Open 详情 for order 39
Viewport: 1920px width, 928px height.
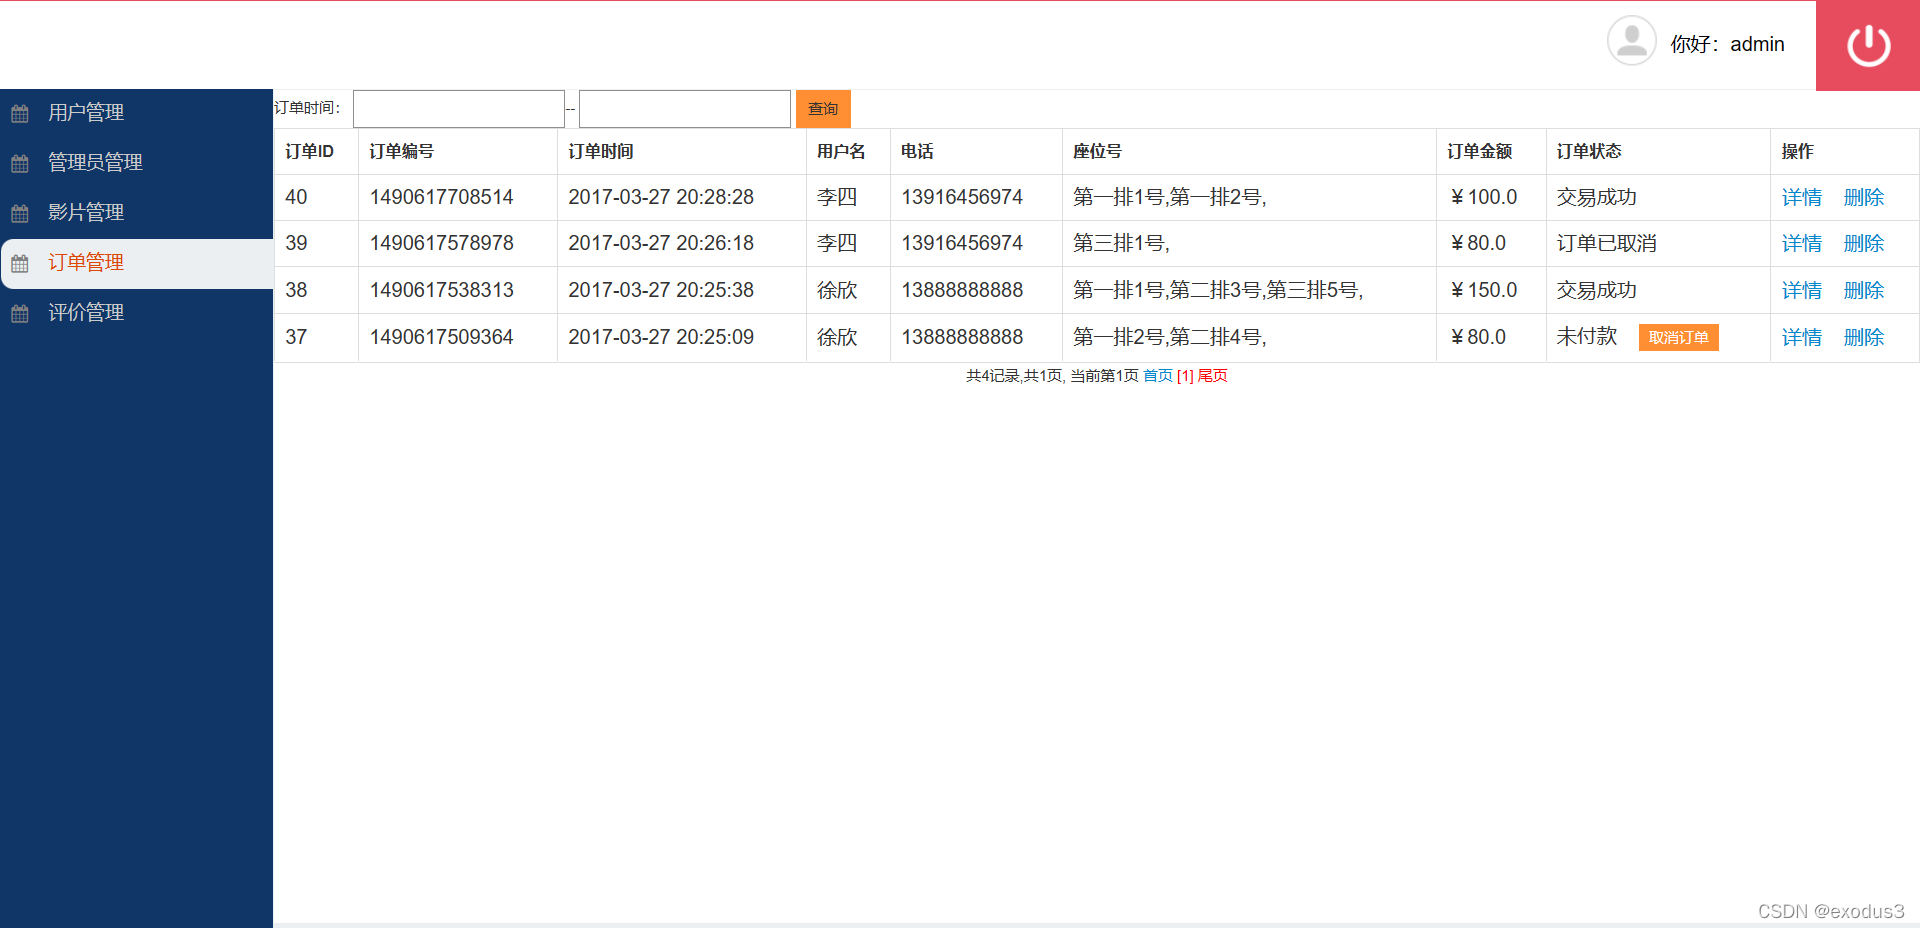pyautogui.click(x=1801, y=244)
